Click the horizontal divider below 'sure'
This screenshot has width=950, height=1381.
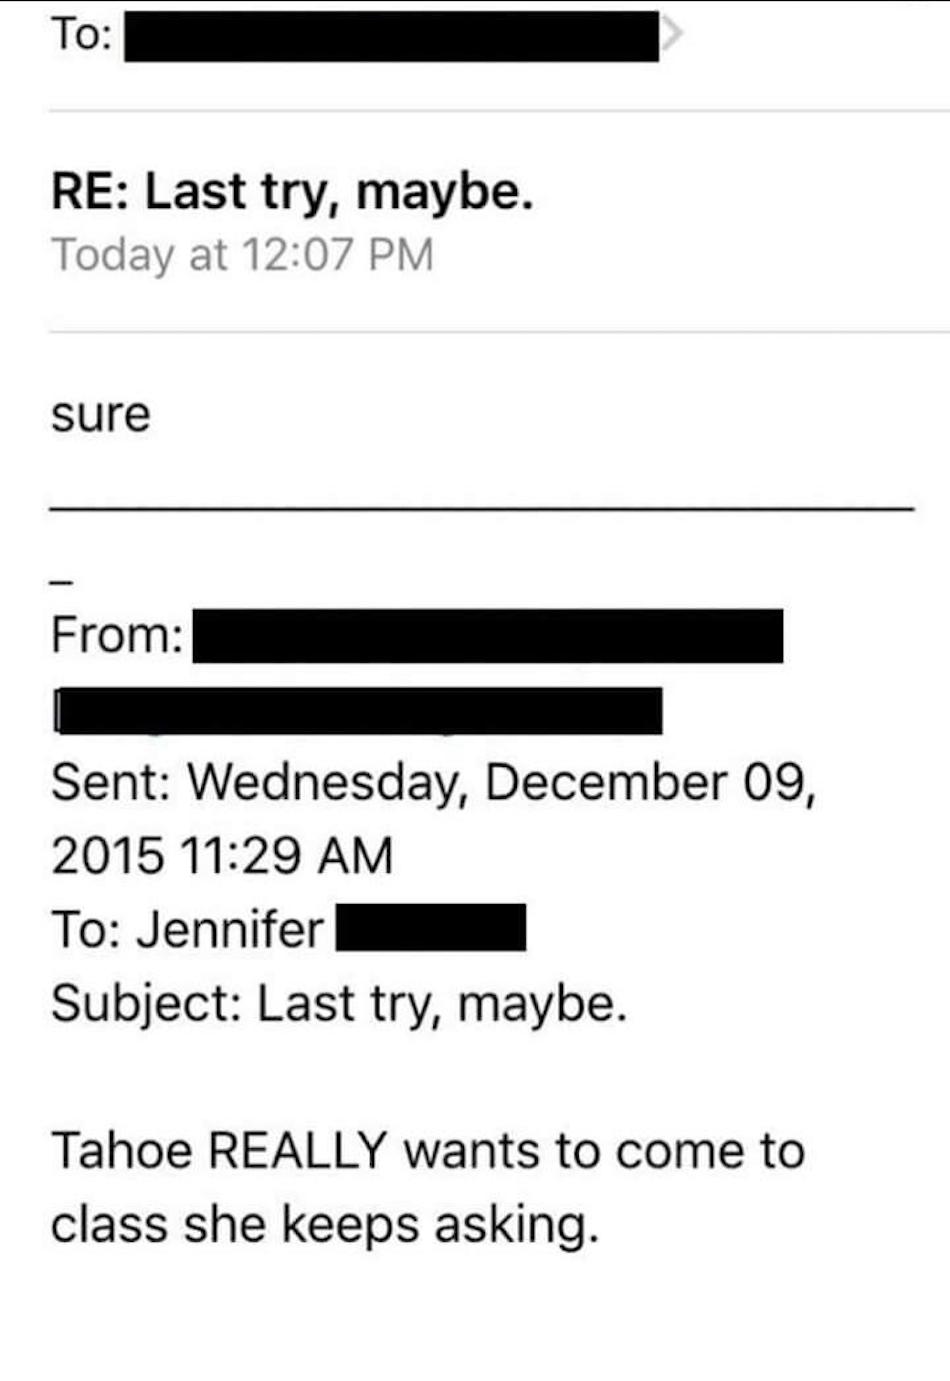[482, 510]
